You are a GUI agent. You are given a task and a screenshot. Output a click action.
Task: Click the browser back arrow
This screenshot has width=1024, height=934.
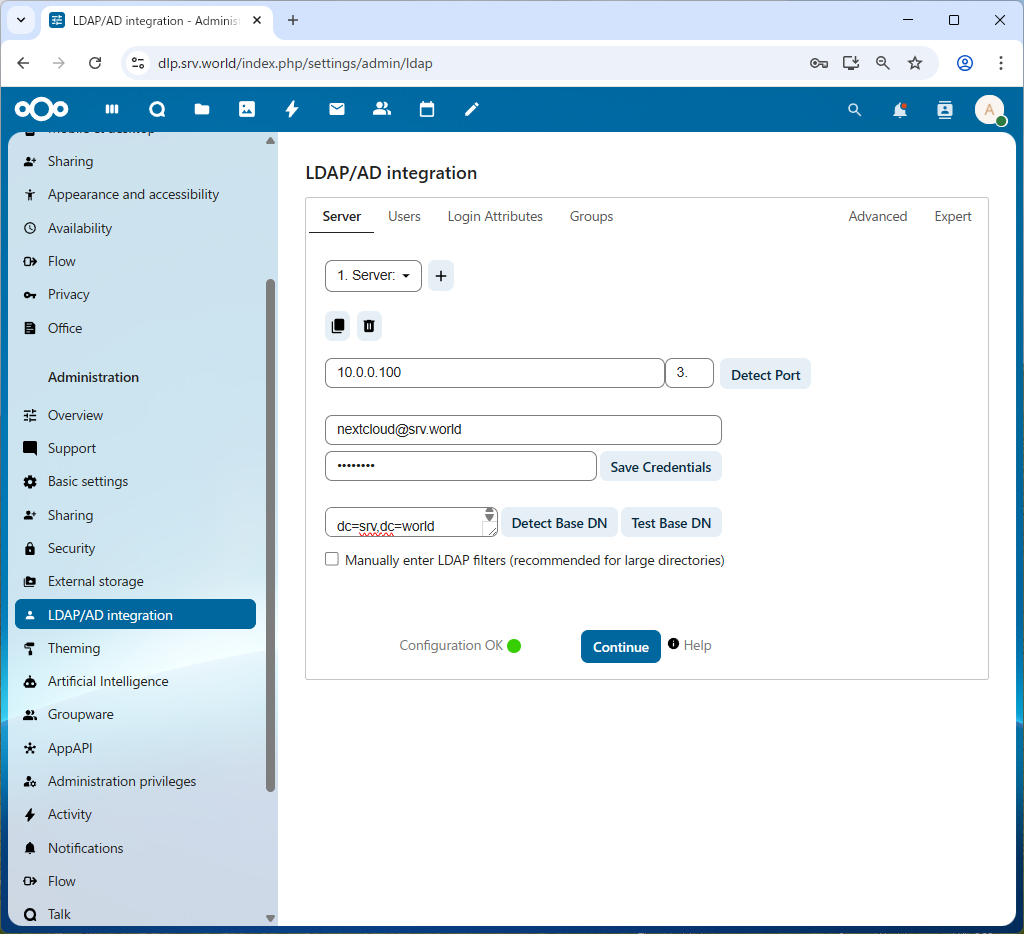coord(24,63)
